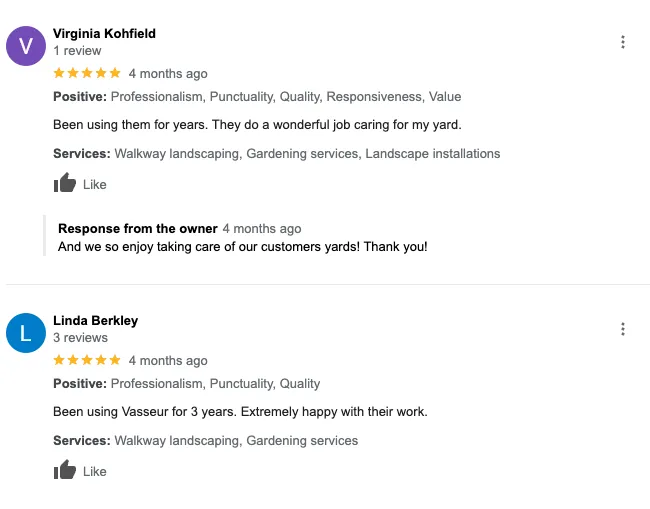Click the owner's thank-you reply text
The width and height of the screenshot is (650, 509).
pos(242,246)
